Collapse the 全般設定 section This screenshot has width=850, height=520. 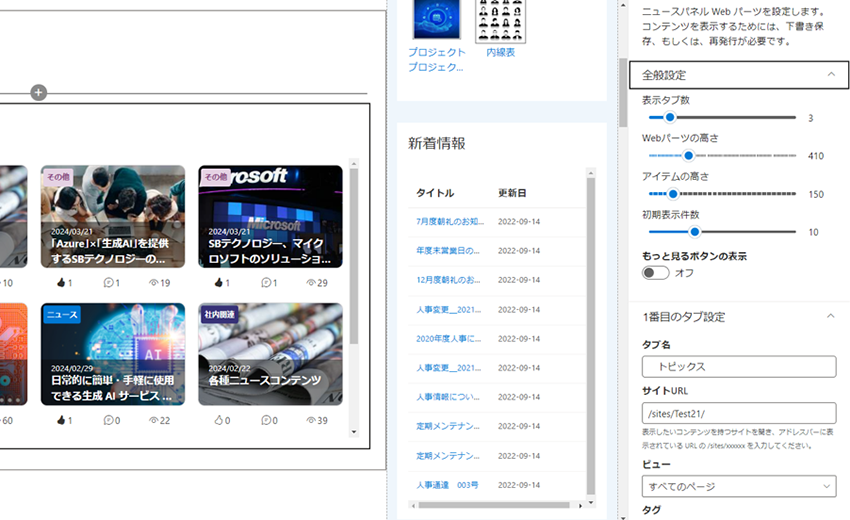coord(739,75)
